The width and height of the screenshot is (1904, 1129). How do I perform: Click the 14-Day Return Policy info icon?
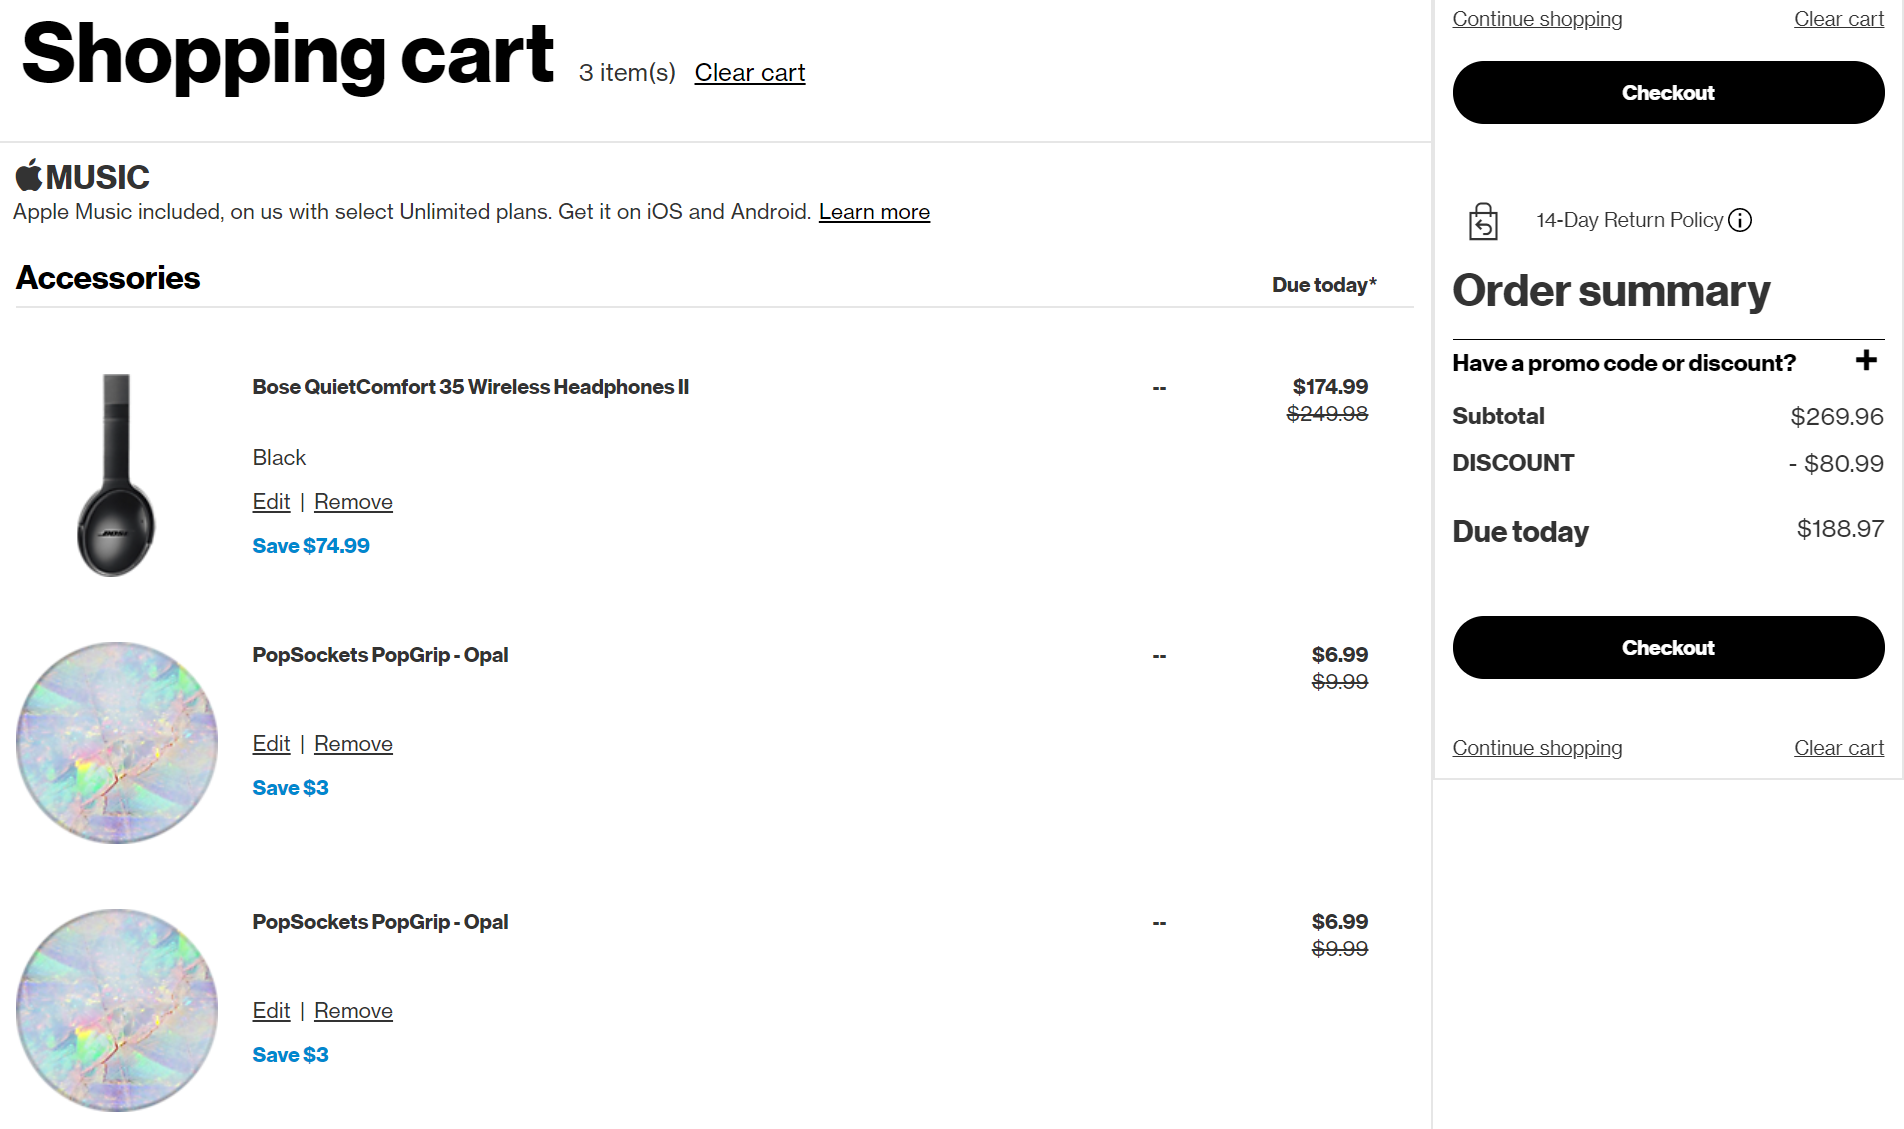pyautogui.click(x=1740, y=220)
